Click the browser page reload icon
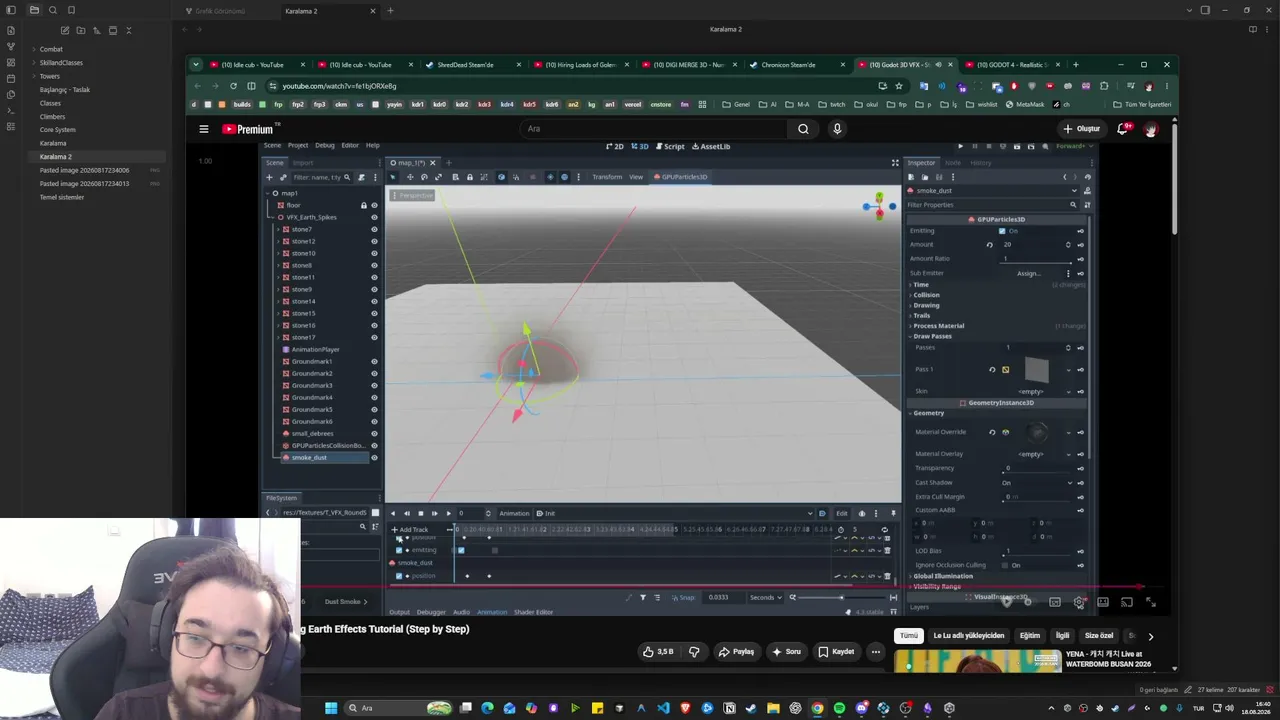The width and height of the screenshot is (1280, 720). pyautogui.click(x=233, y=86)
